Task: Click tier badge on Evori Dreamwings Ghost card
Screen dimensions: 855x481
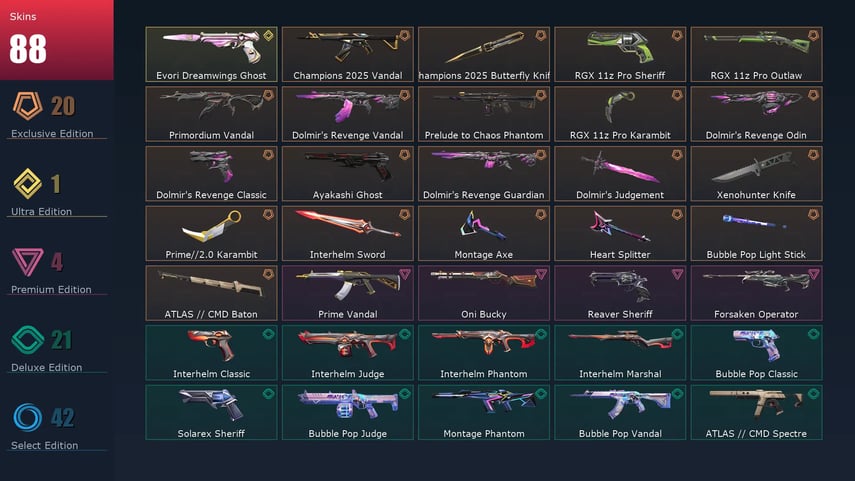Action: pyautogui.click(x=268, y=36)
